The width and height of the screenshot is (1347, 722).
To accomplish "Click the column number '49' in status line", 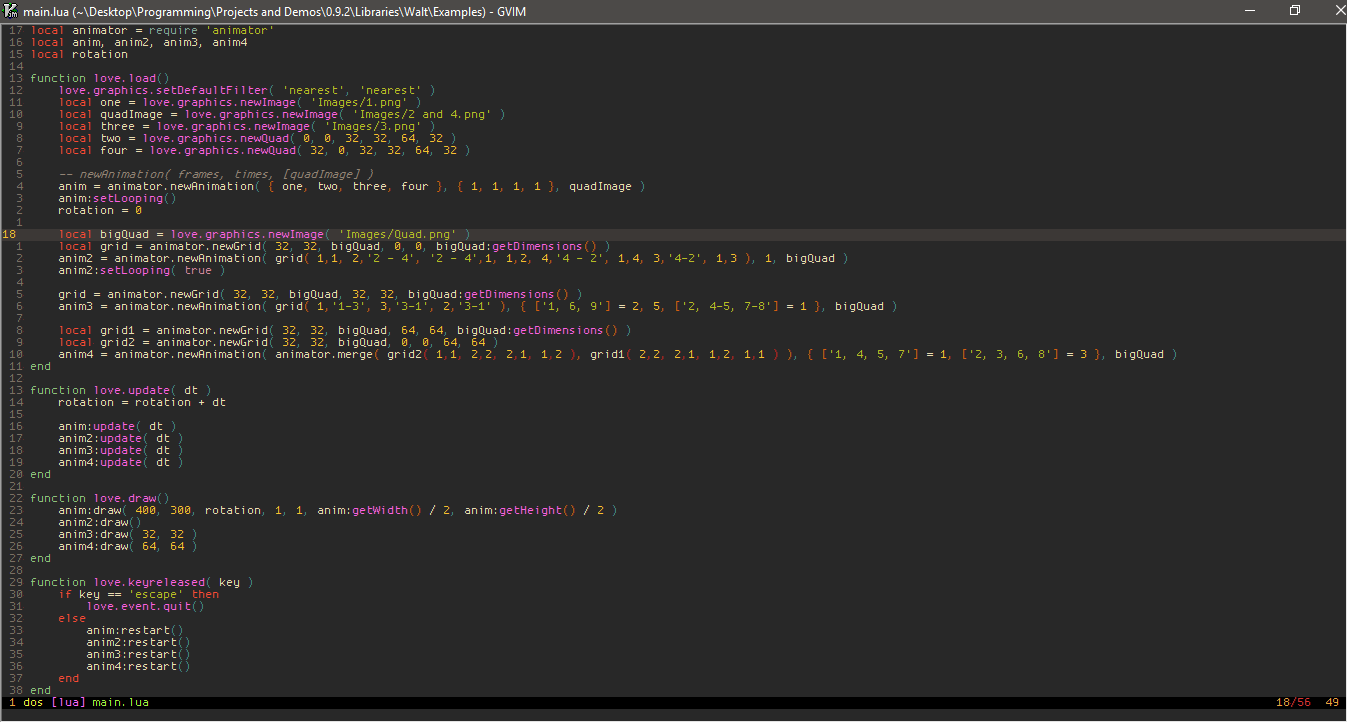I will (x=1332, y=703).
